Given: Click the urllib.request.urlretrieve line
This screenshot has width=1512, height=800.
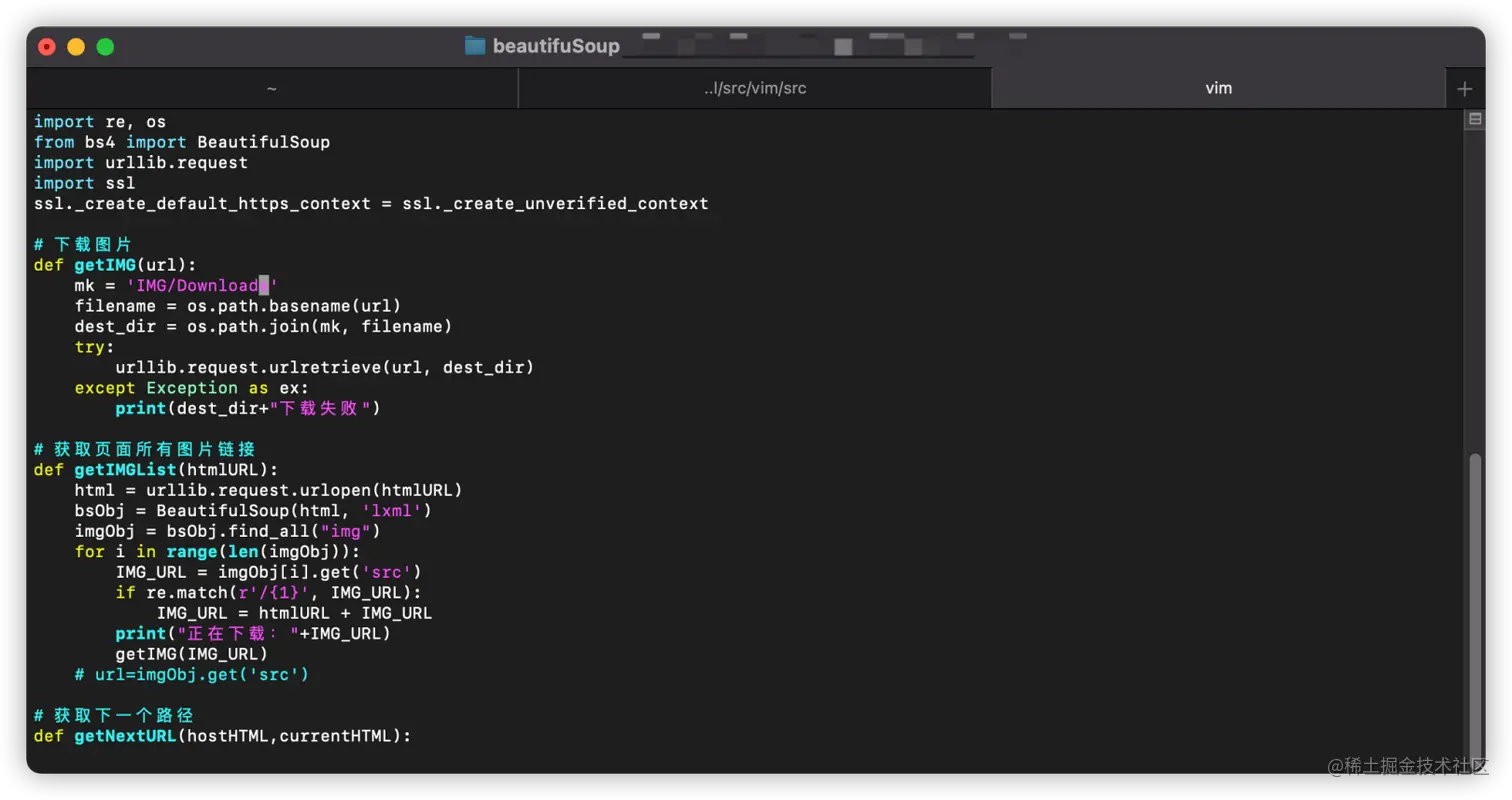Looking at the screenshot, I should click(324, 367).
